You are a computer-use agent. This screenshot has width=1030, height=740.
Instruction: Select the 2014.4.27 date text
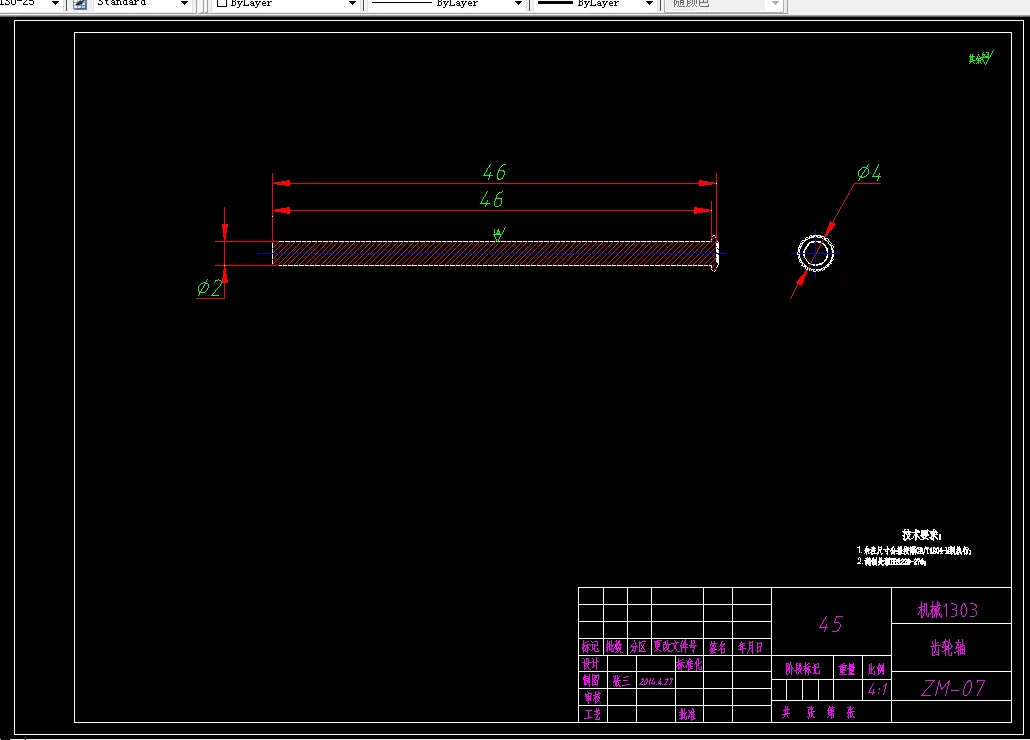click(x=656, y=682)
